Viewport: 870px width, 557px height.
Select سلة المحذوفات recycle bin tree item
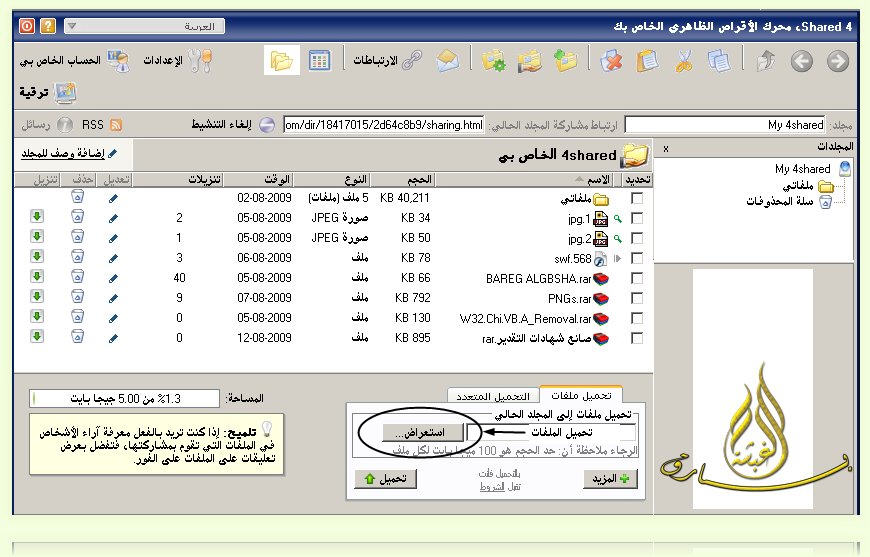780,202
